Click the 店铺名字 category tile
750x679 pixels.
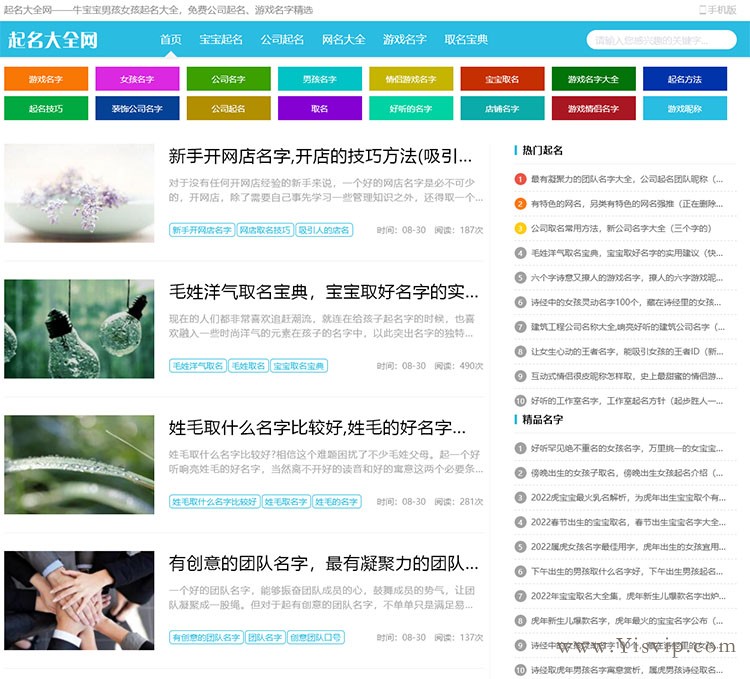tap(502, 108)
